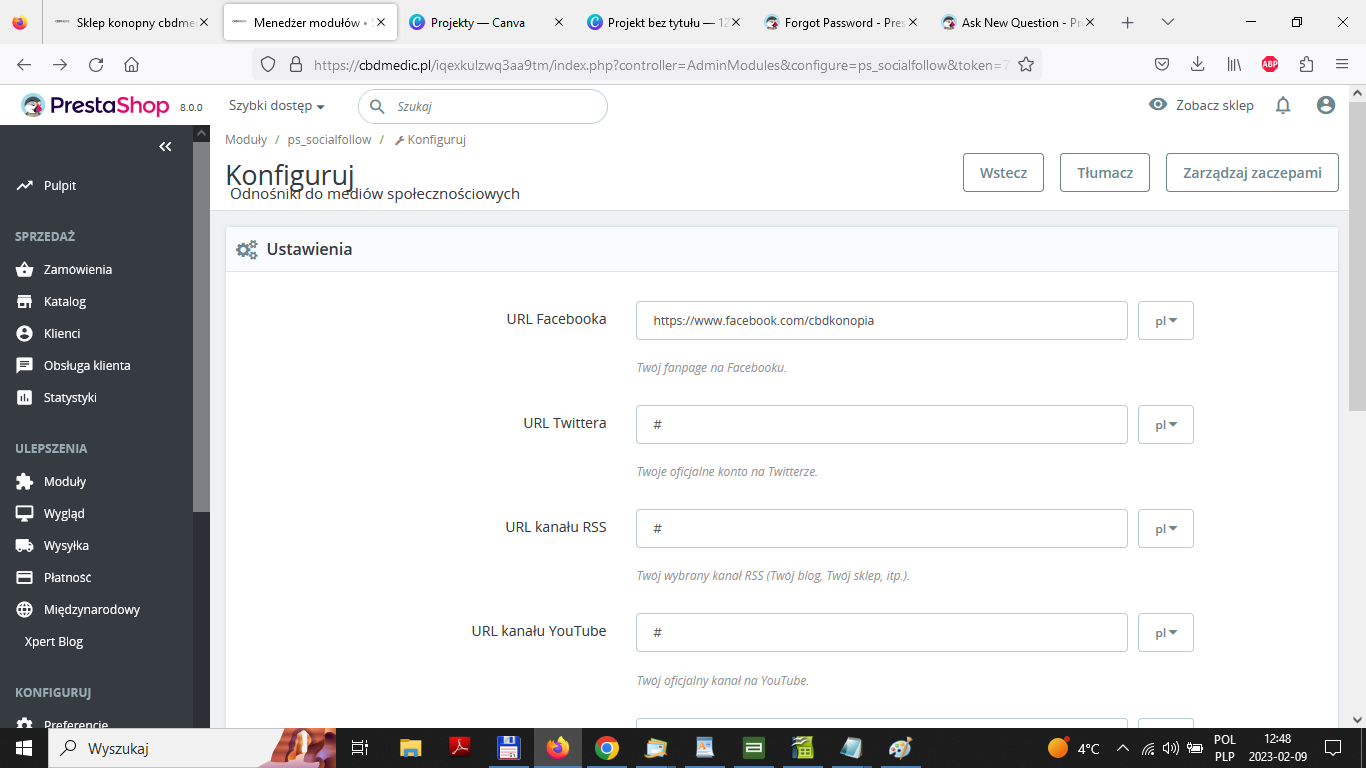
Task: Open the Firefox home page
Action: click(131, 64)
